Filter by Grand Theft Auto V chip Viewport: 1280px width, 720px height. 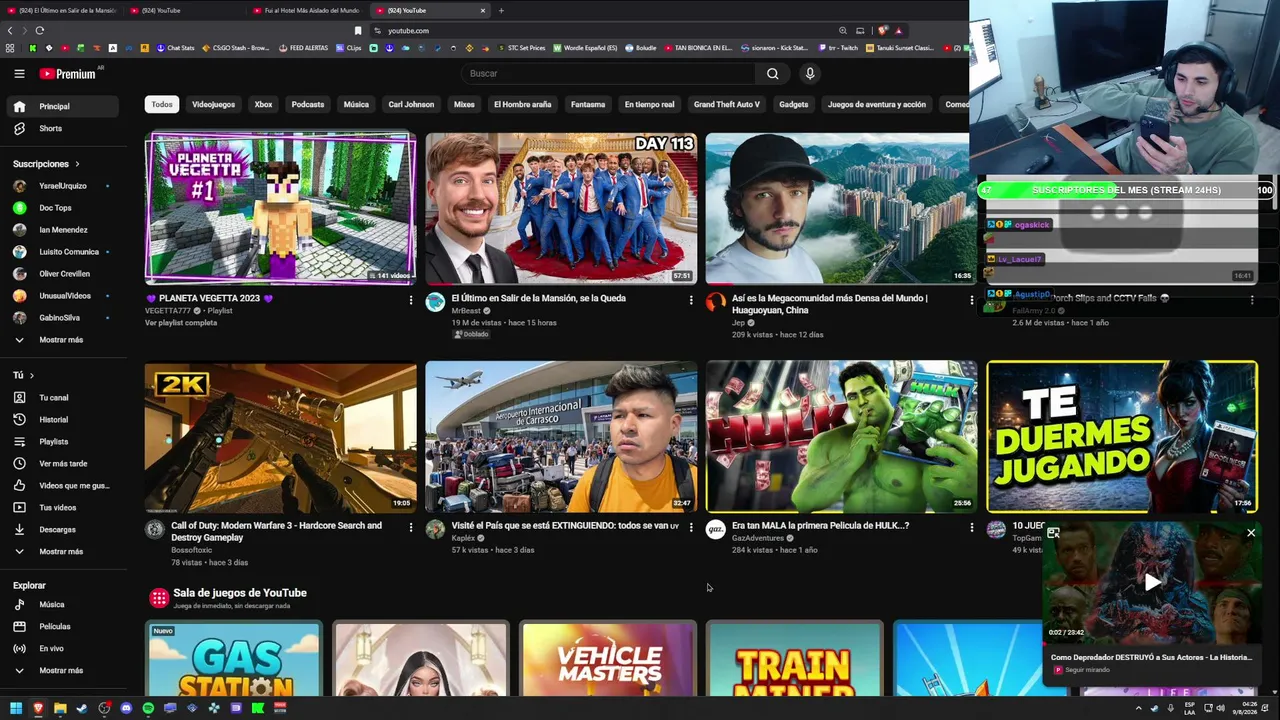(727, 104)
